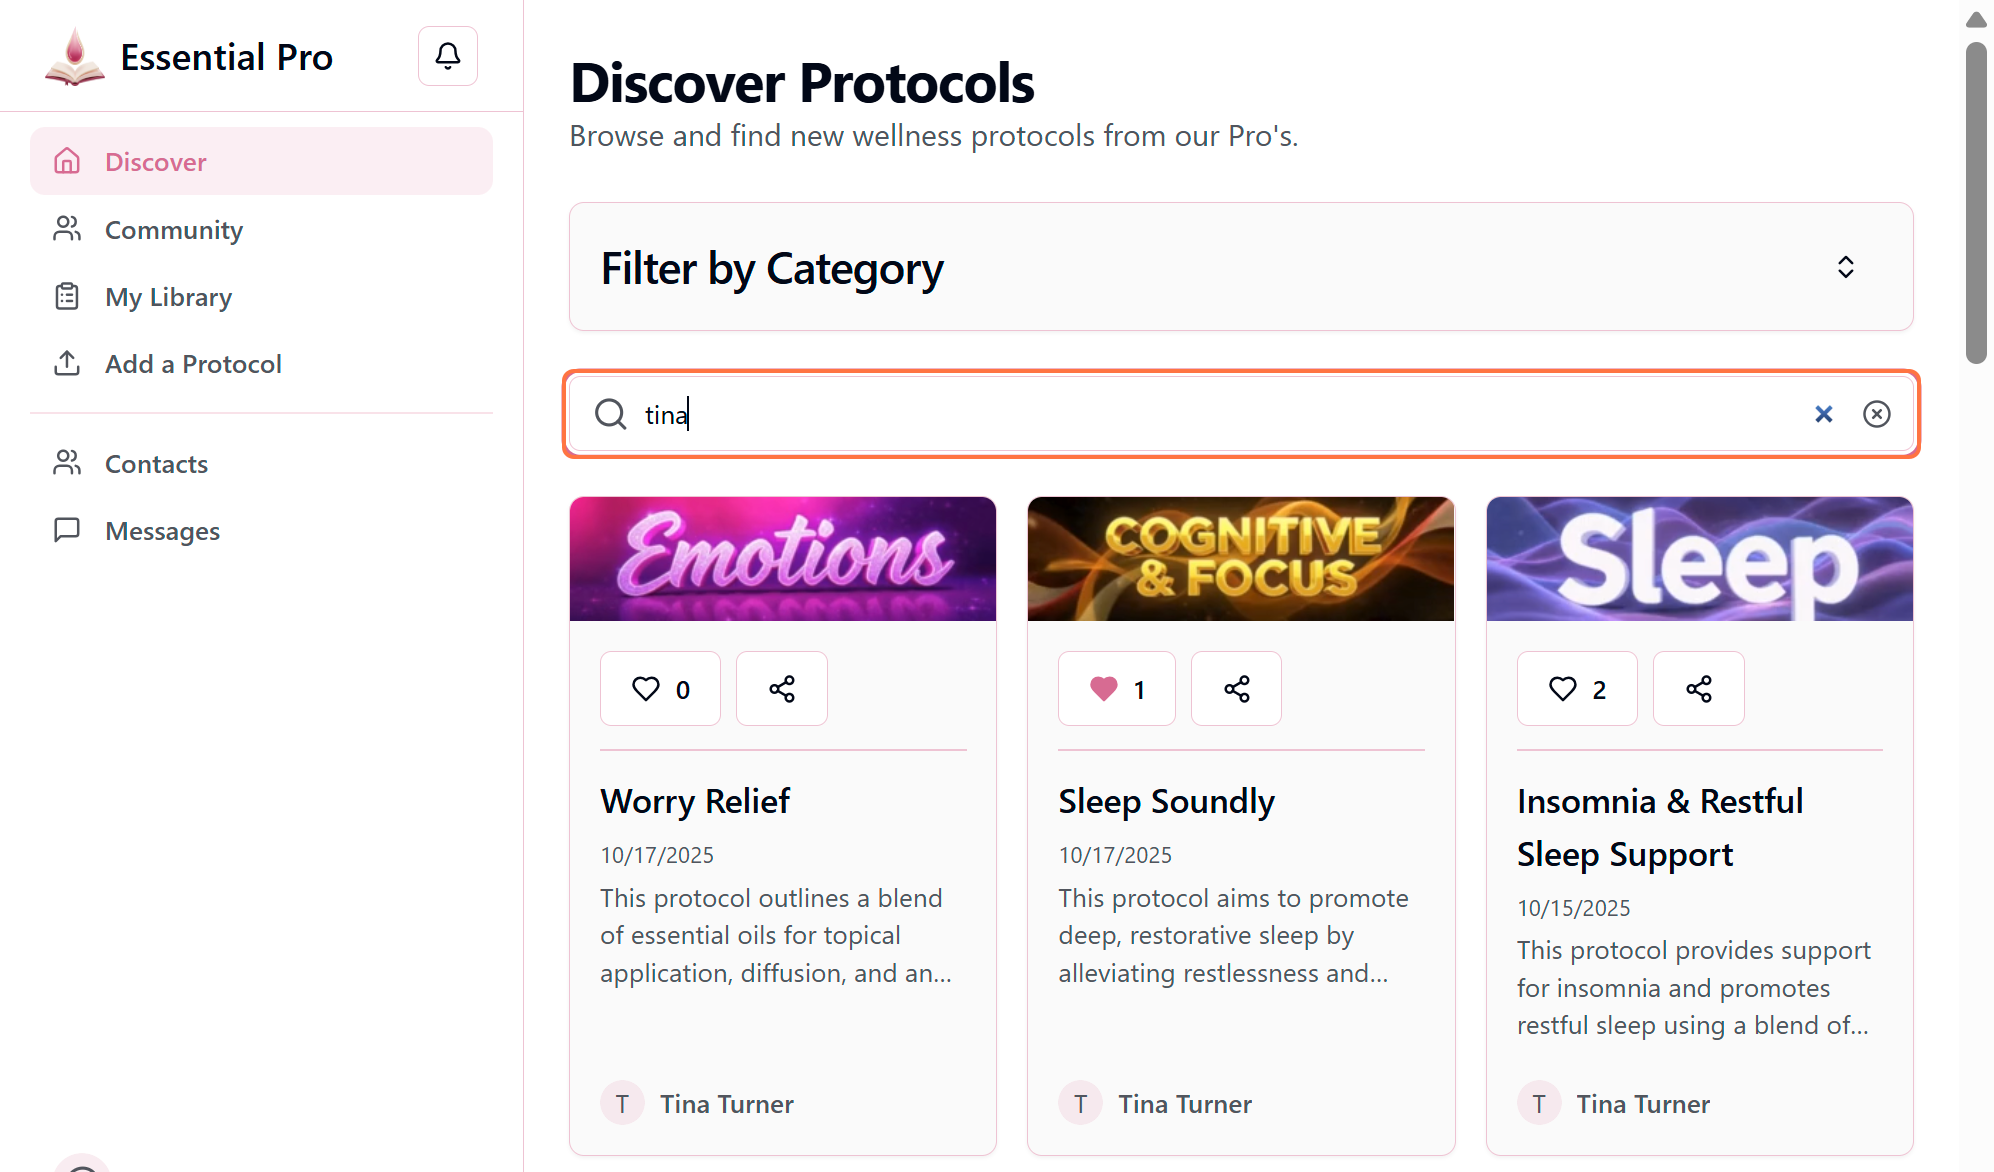This screenshot has height=1172, width=1994.
Task: Share the Insomnia & Restful Sleep protocol
Action: tap(1698, 689)
